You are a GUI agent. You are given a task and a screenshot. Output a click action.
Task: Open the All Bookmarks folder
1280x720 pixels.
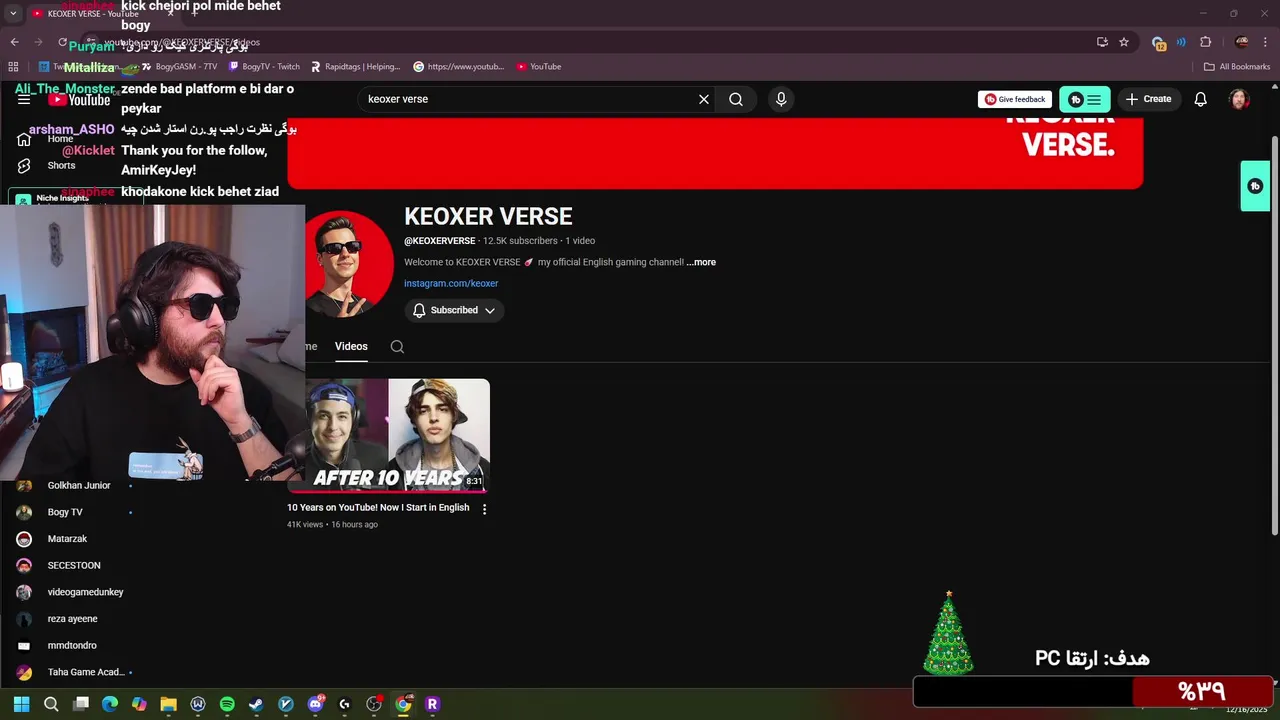point(1237,67)
